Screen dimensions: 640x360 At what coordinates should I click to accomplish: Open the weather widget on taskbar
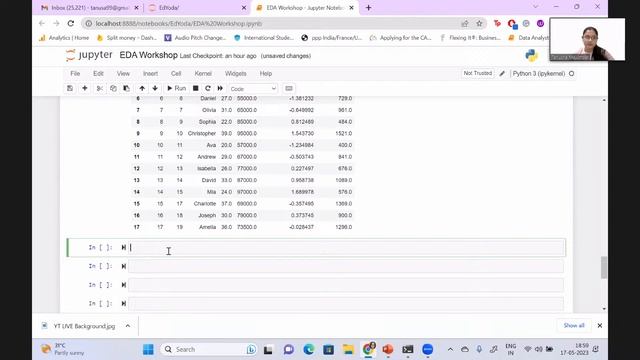pos(63,349)
